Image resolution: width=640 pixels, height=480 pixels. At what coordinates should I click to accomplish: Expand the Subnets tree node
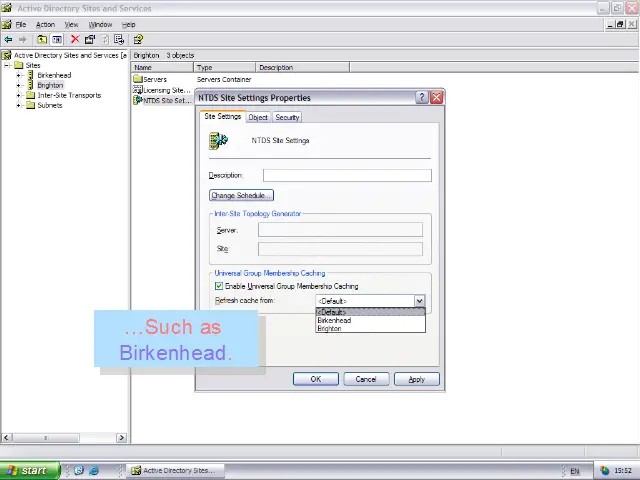click(x=18, y=105)
